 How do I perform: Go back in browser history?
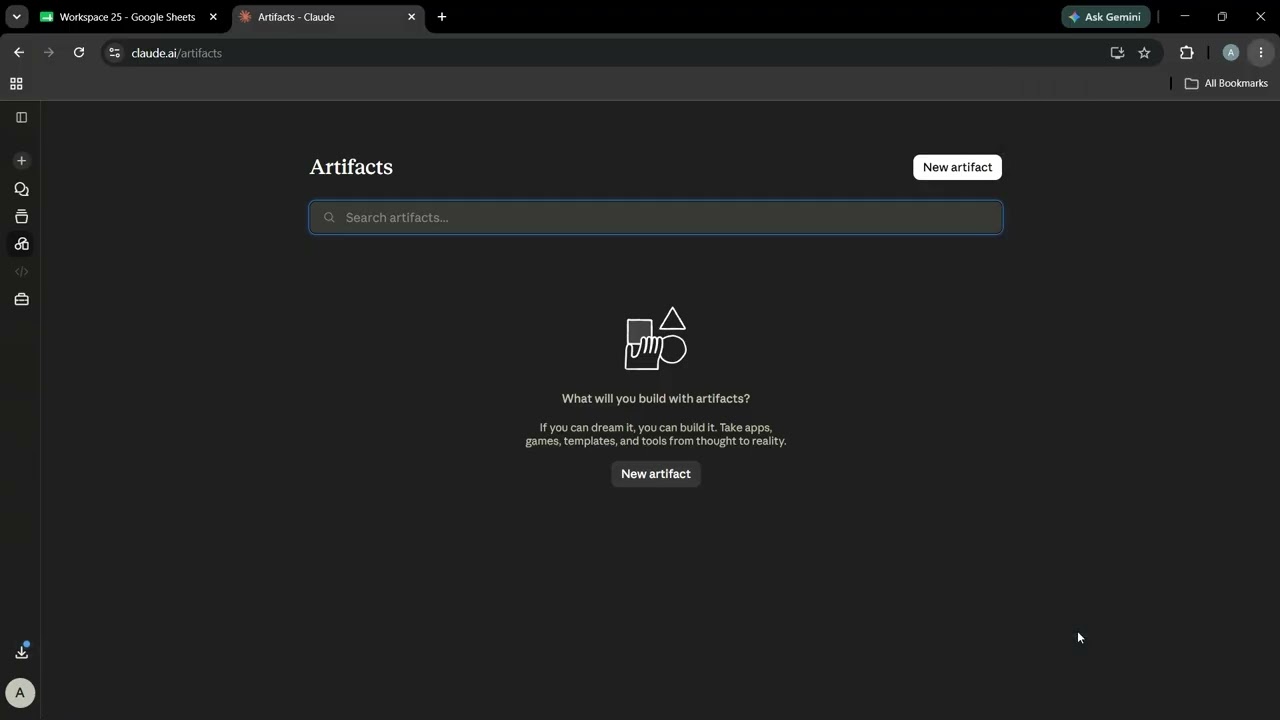pos(19,53)
